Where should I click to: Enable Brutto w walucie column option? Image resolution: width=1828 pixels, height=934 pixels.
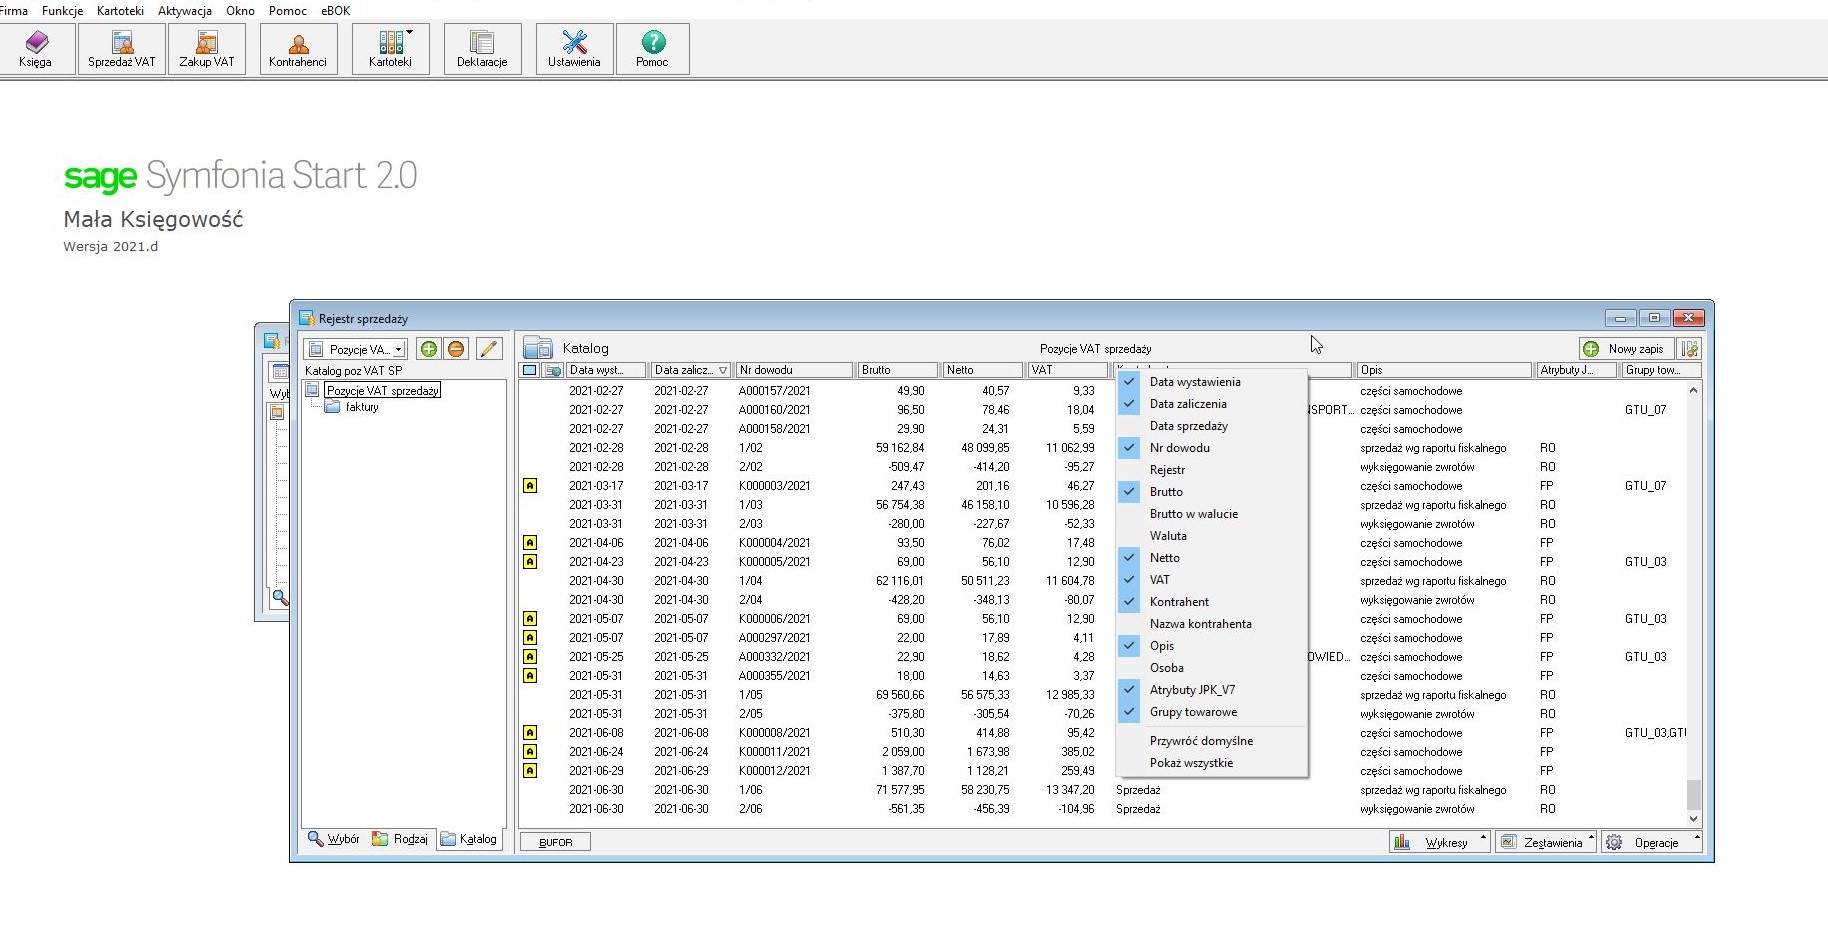(1211, 514)
